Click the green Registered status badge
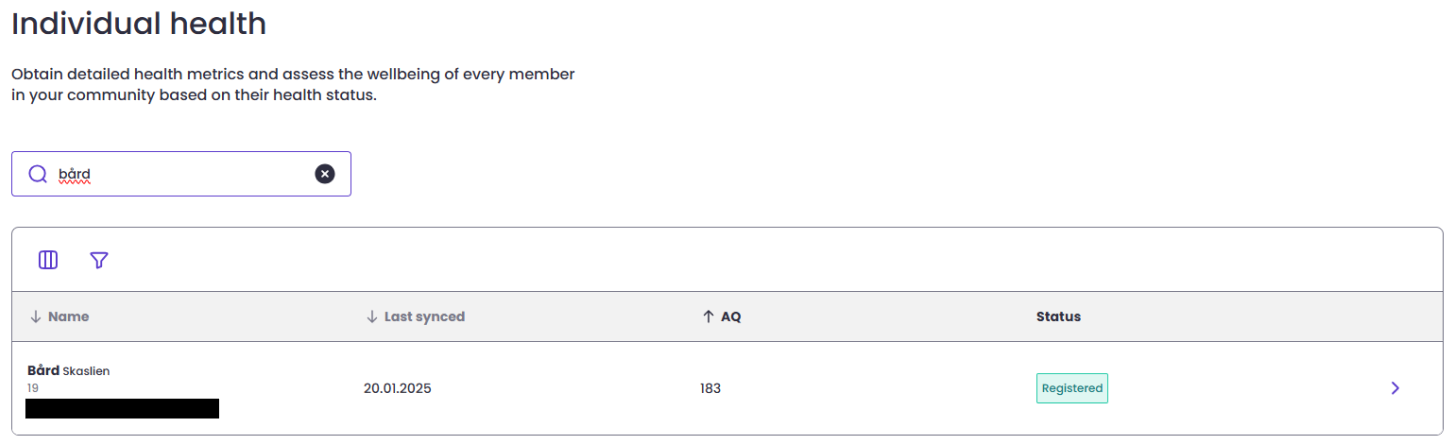This screenshot has width=1454, height=447. click(x=1072, y=388)
